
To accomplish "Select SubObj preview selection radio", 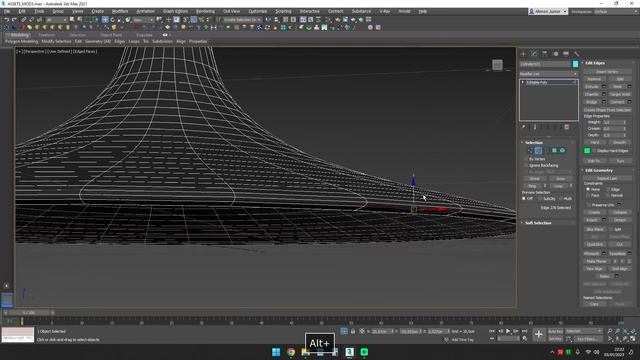I will pyautogui.click(x=540, y=199).
